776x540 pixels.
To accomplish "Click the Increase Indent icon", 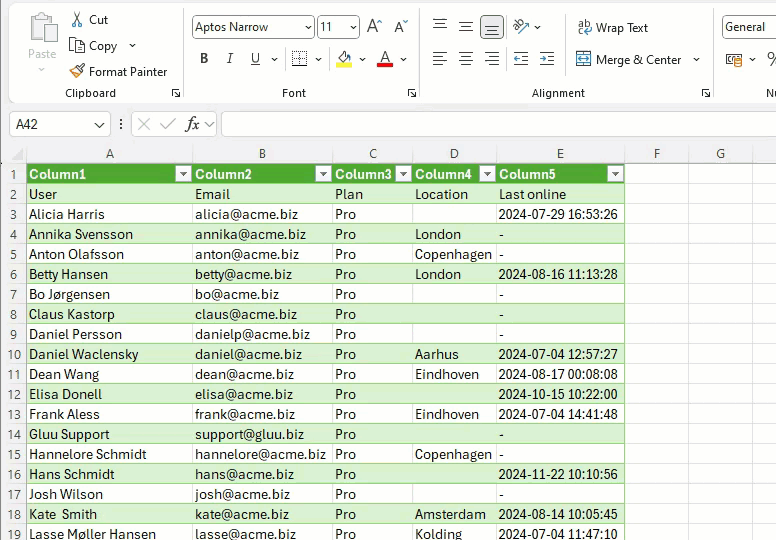I will click(546, 60).
